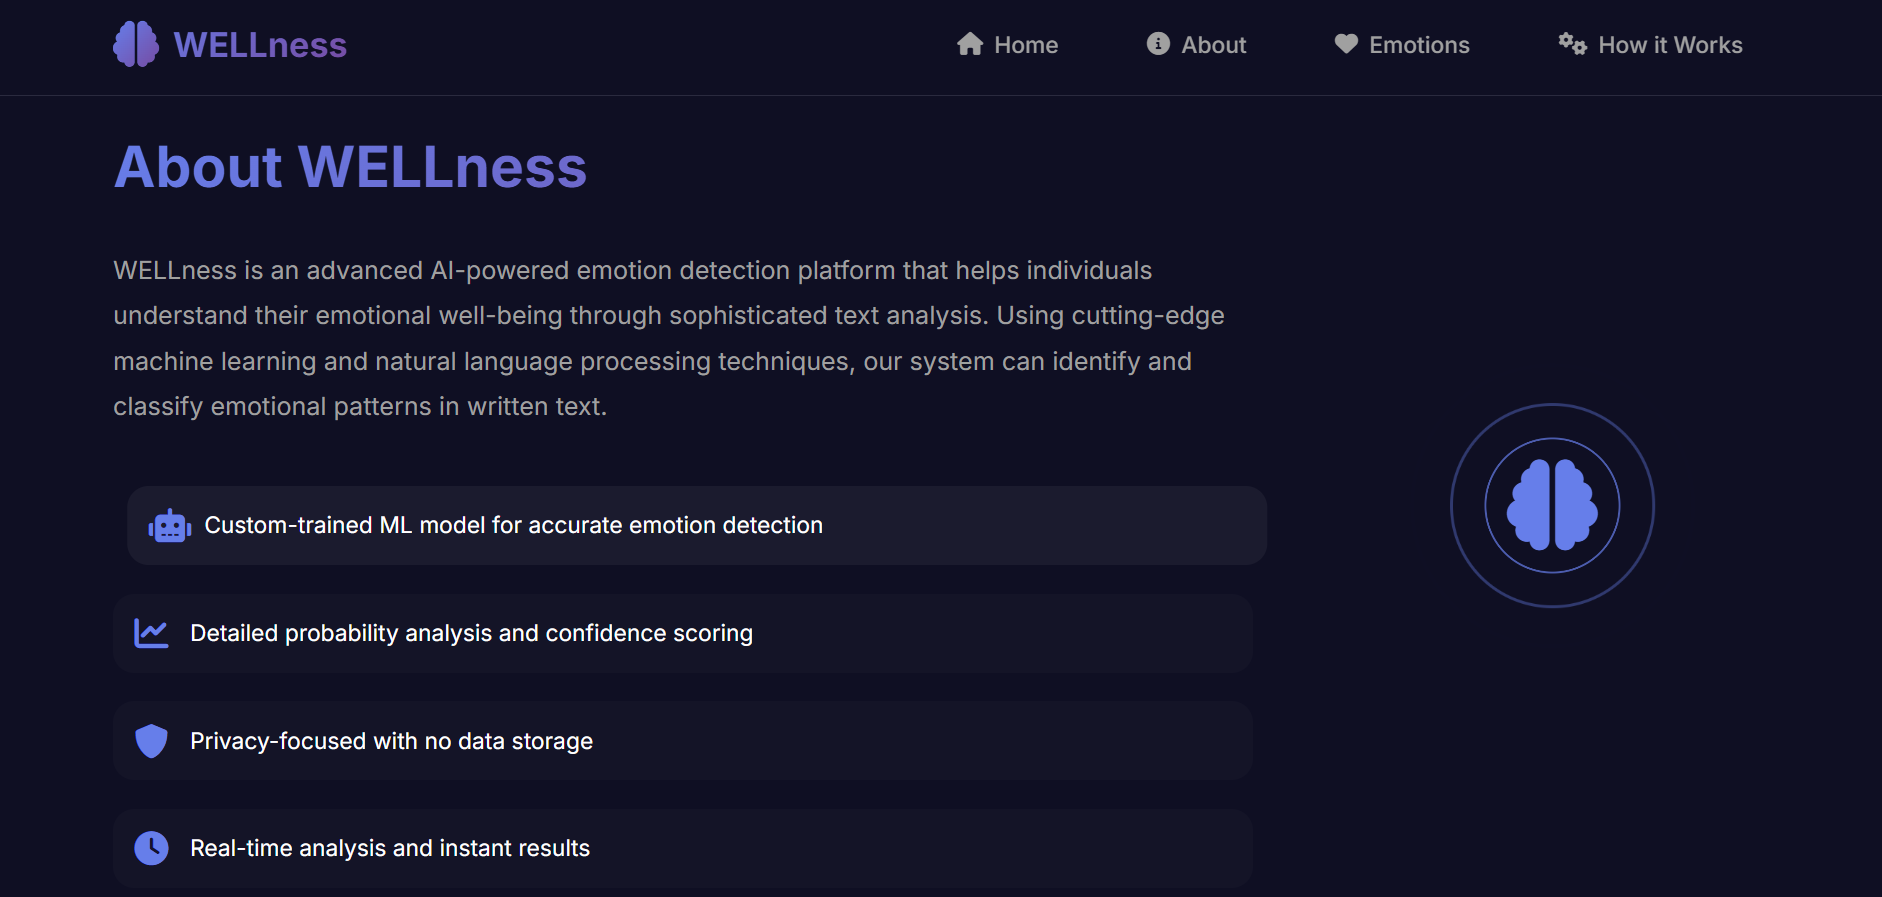Select the Privacy-focused feature card
The width and height of the screenshot is (1882, 897).
(x=683, y=740)
